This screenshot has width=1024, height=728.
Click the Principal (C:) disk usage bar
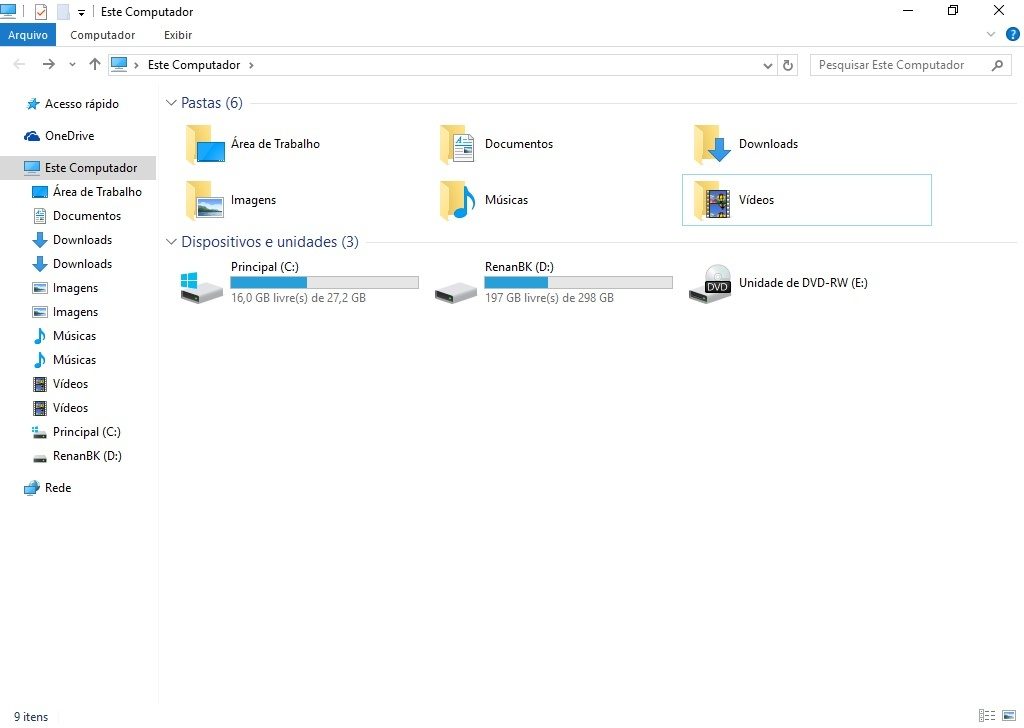(325, 282)
